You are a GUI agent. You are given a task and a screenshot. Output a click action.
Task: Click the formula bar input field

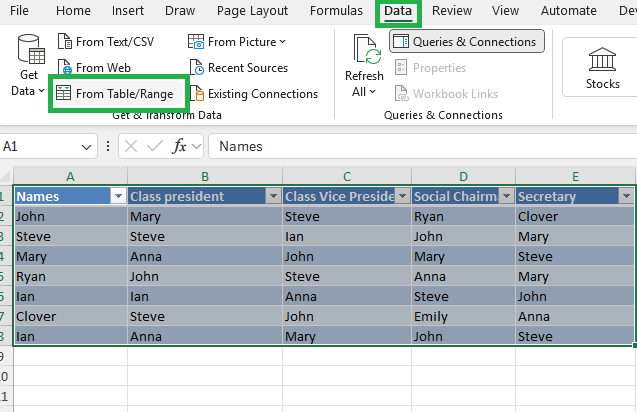coord(420,146)
